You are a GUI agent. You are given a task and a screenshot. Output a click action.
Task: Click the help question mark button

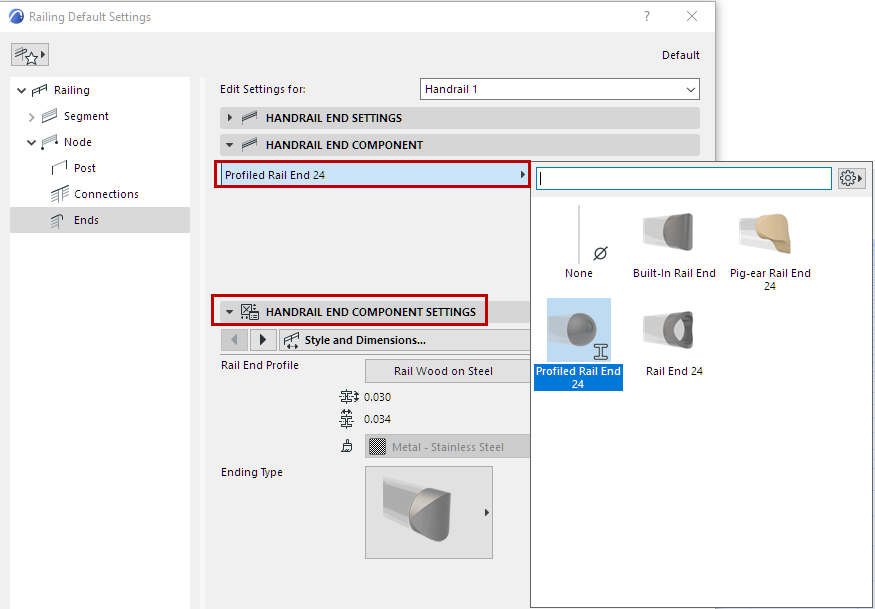coord(647,17)
